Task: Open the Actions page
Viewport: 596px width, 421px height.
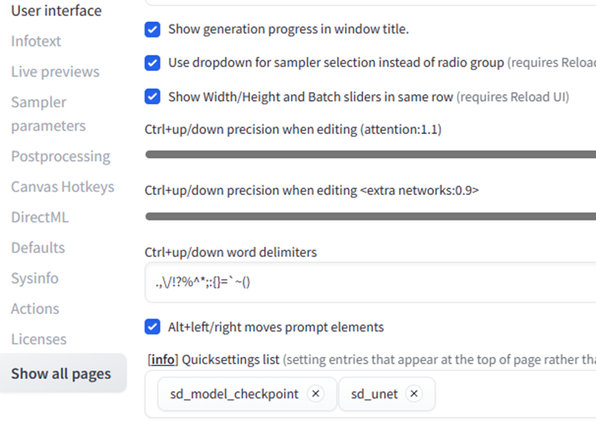Action: click(x=35, y=309)
